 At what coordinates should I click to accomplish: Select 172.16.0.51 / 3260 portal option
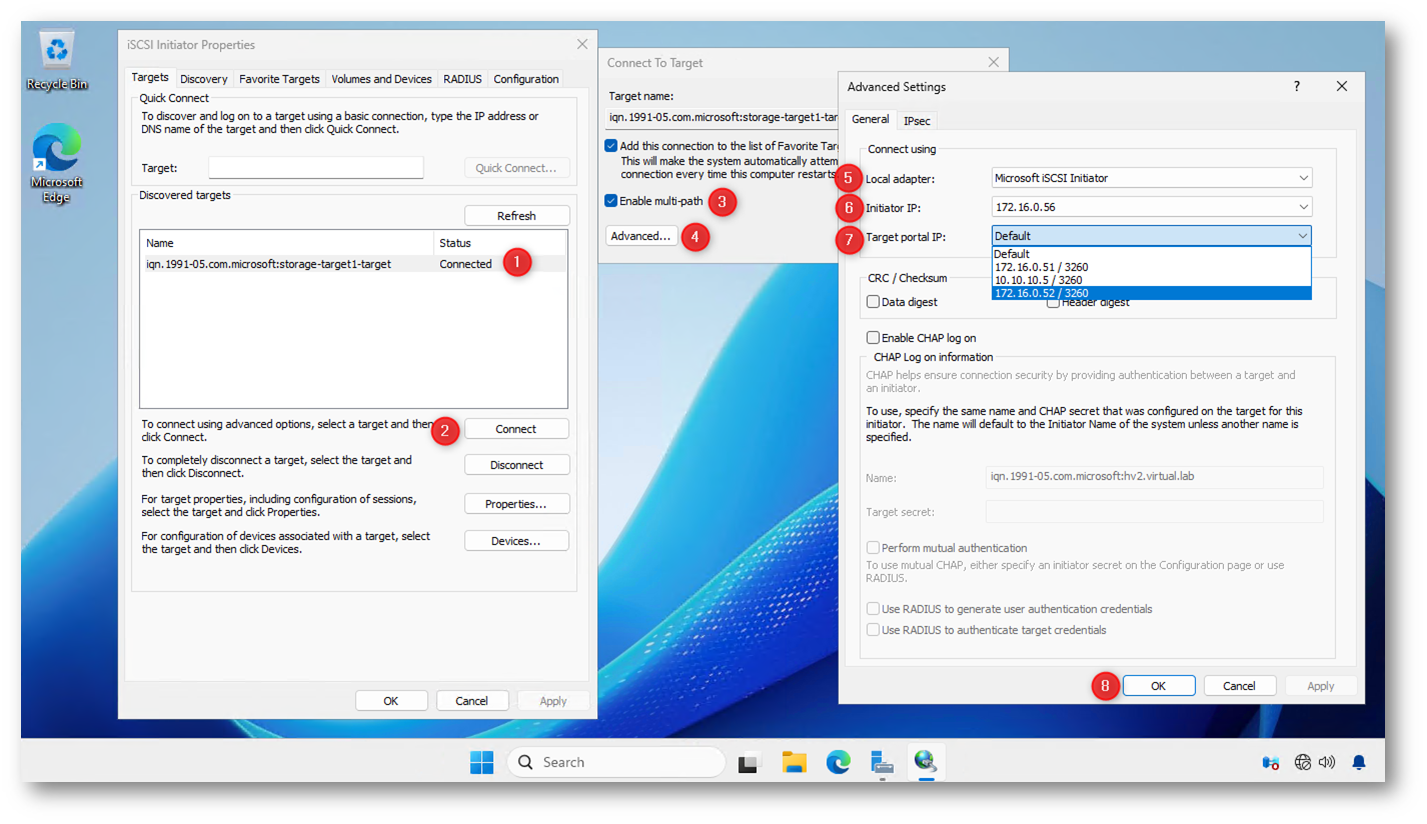[1041, 268]
